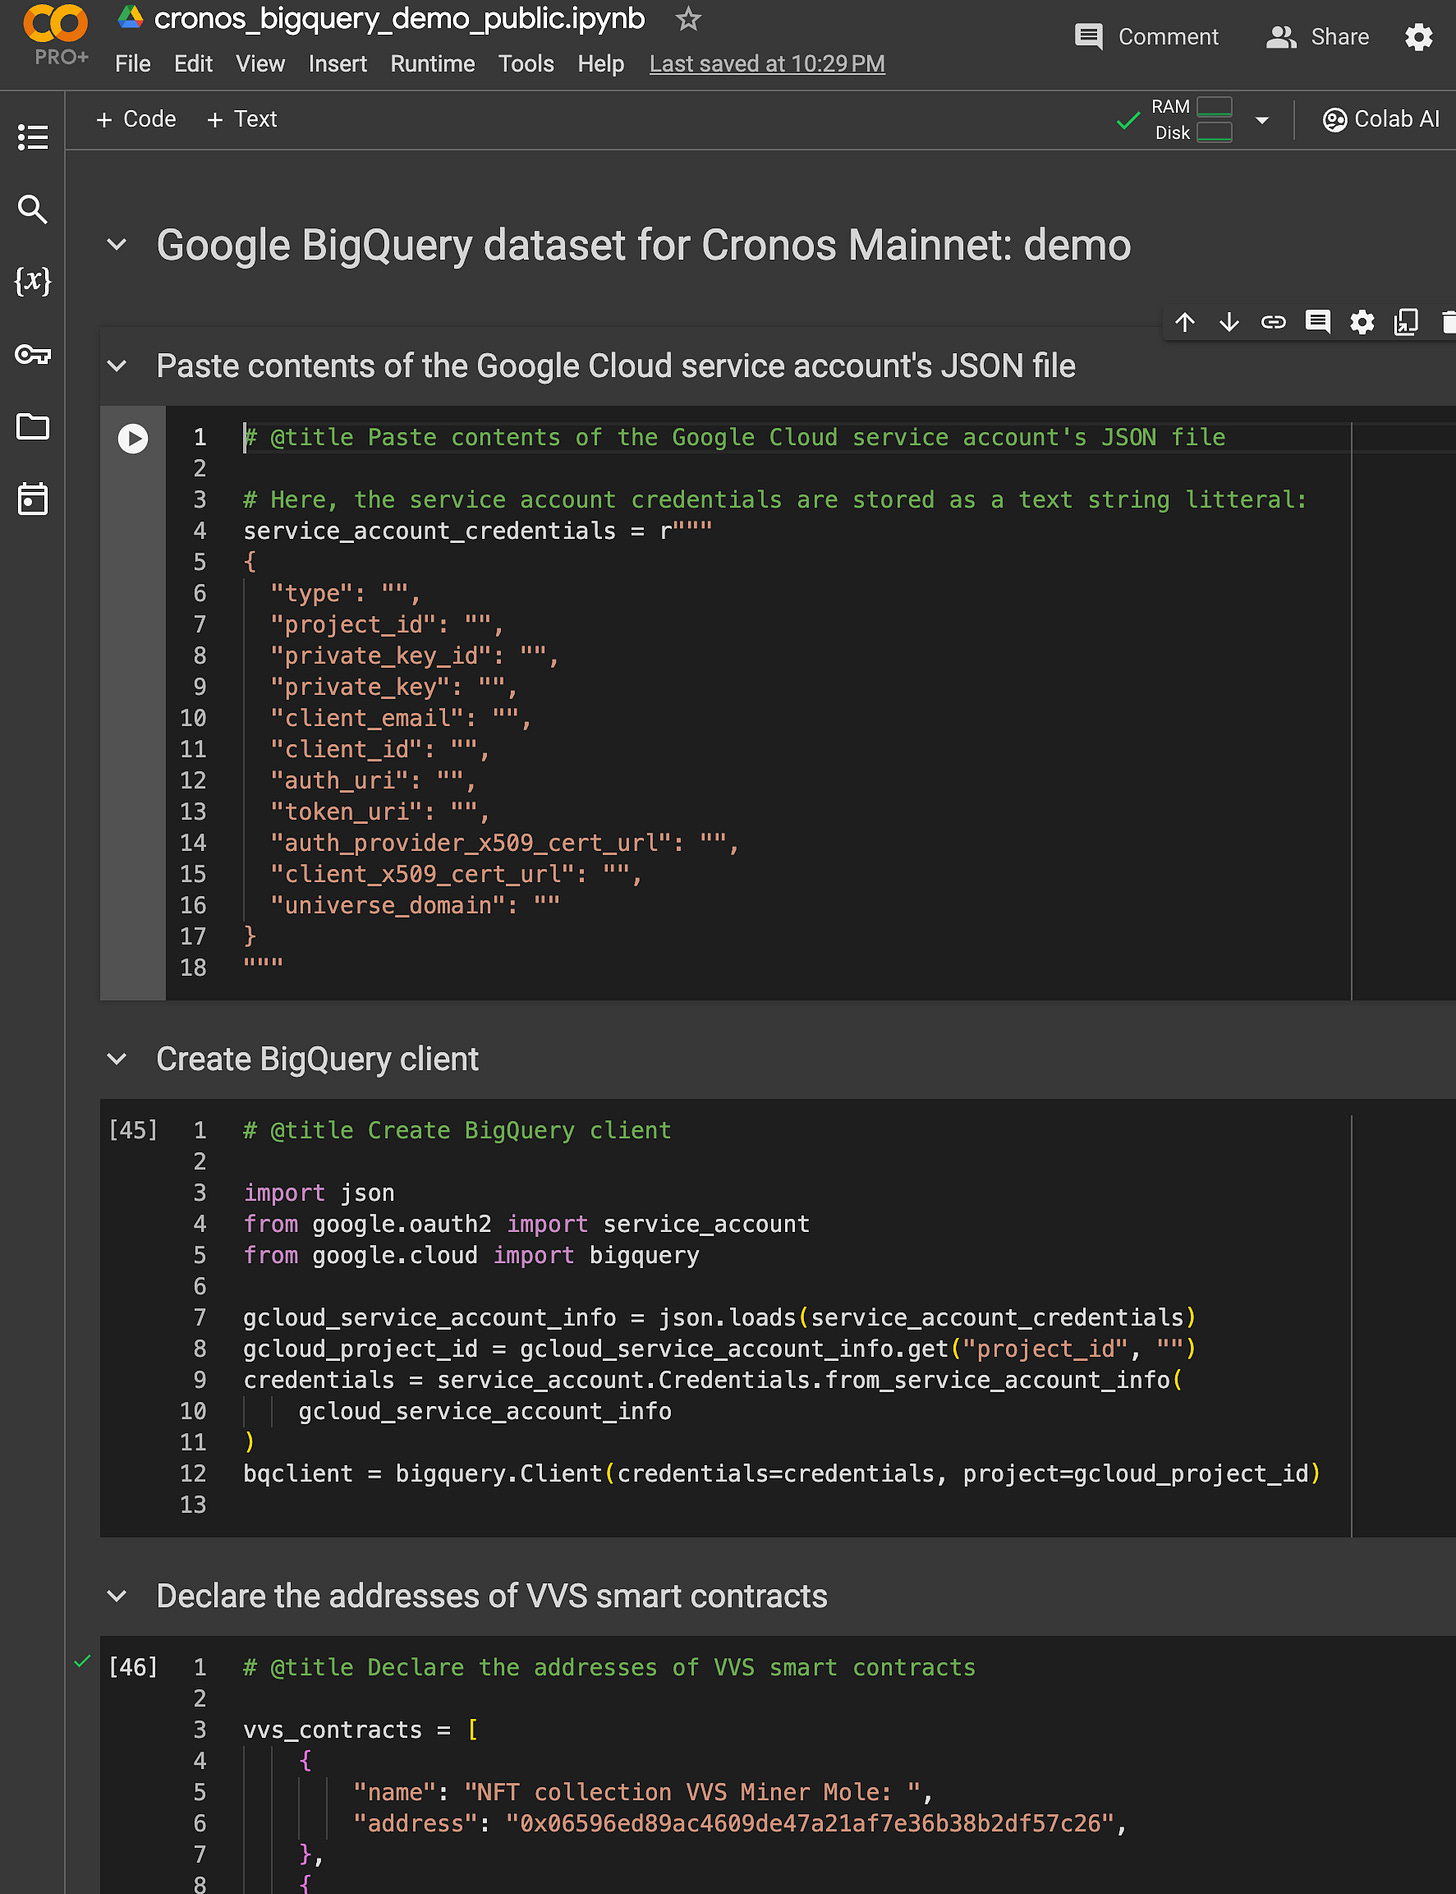Open cell editor settings gear icon
The height and width of the screenshot is (1894, 1456).
pos(1362,322)
